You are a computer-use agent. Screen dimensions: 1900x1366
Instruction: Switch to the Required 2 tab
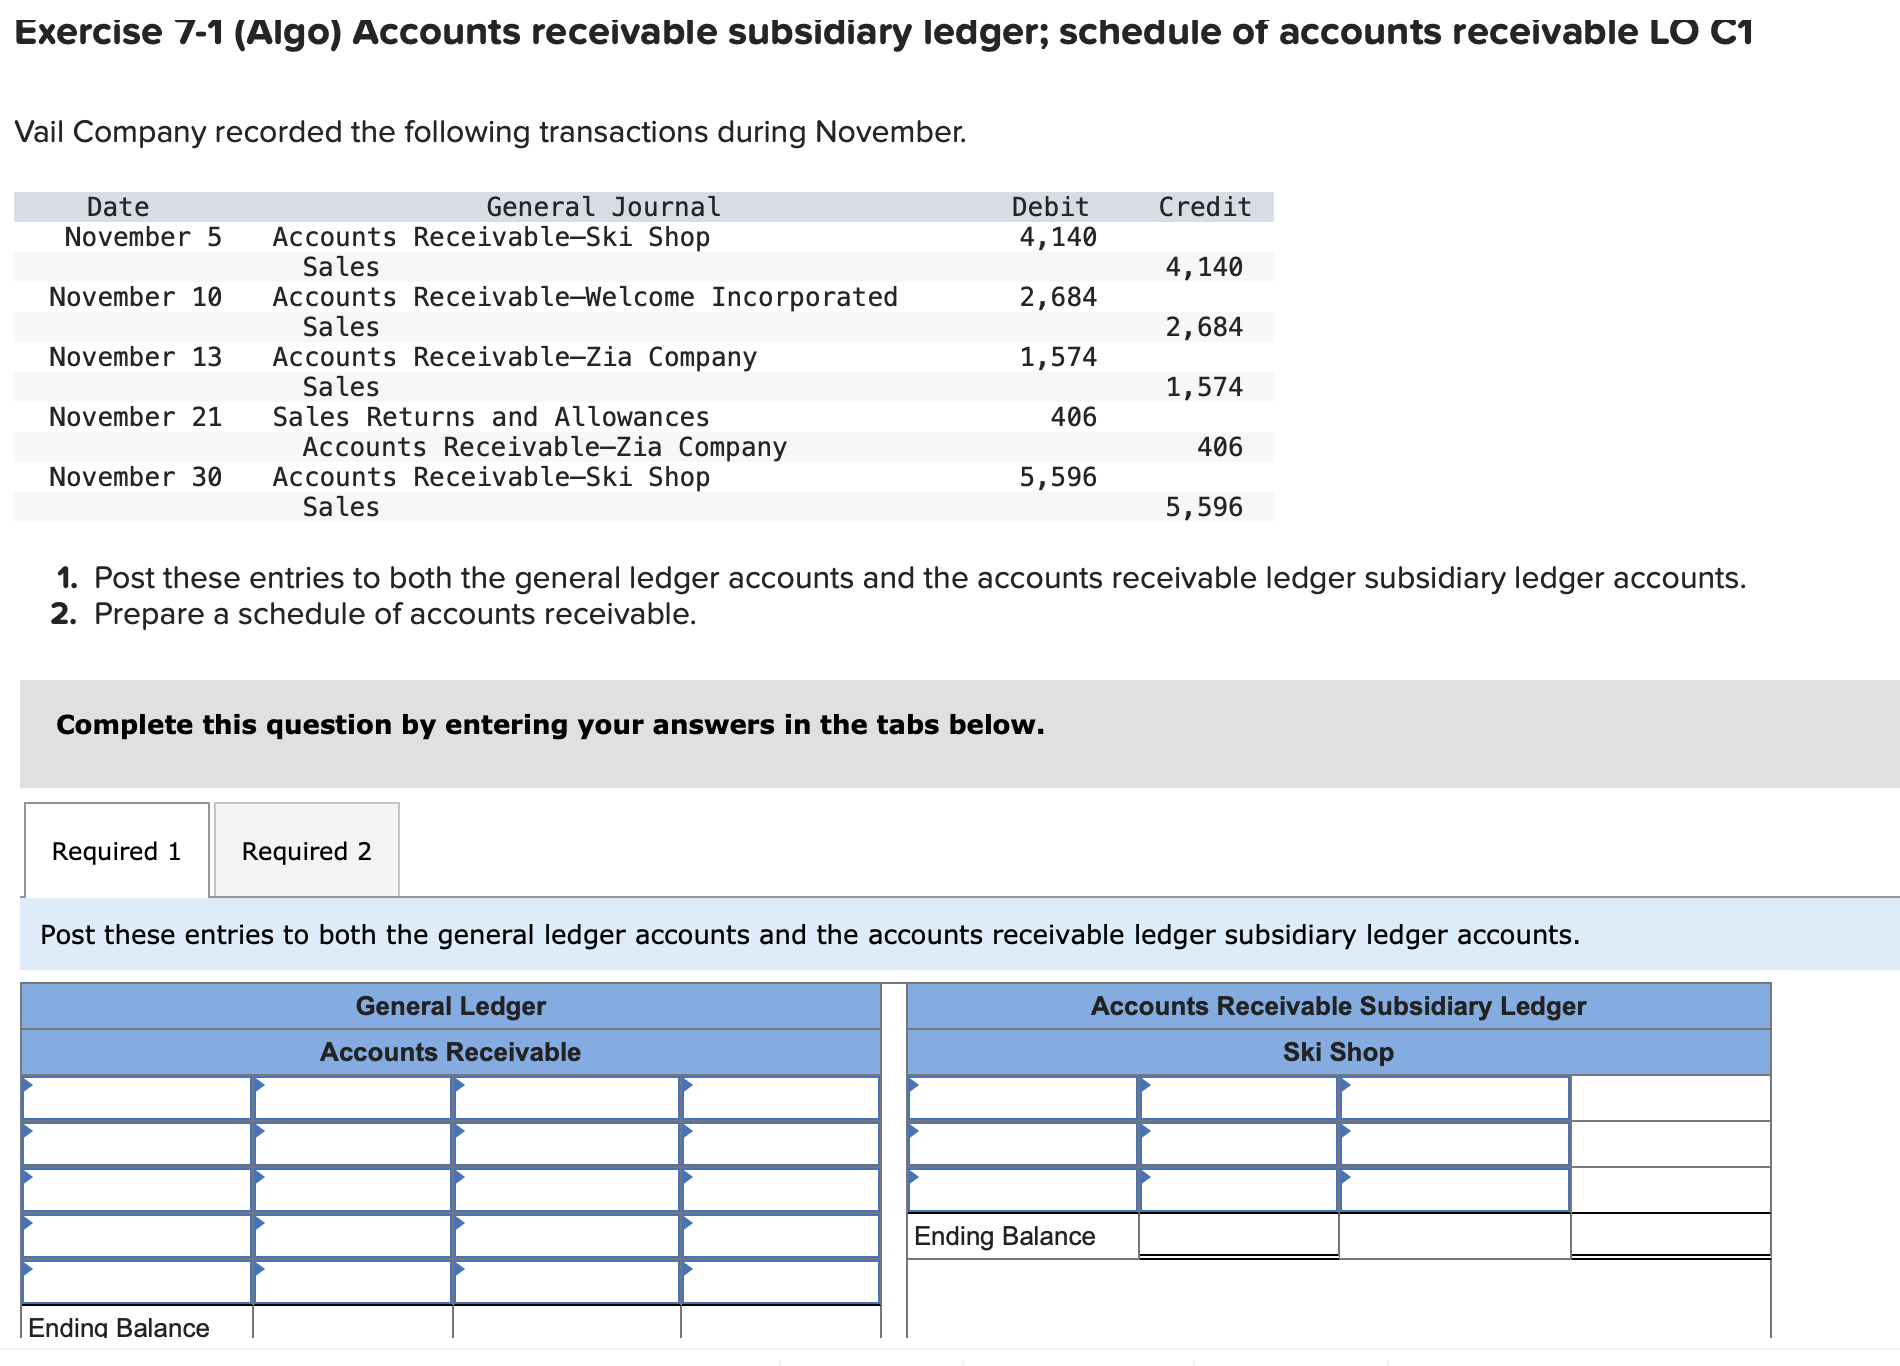(305, 850)
